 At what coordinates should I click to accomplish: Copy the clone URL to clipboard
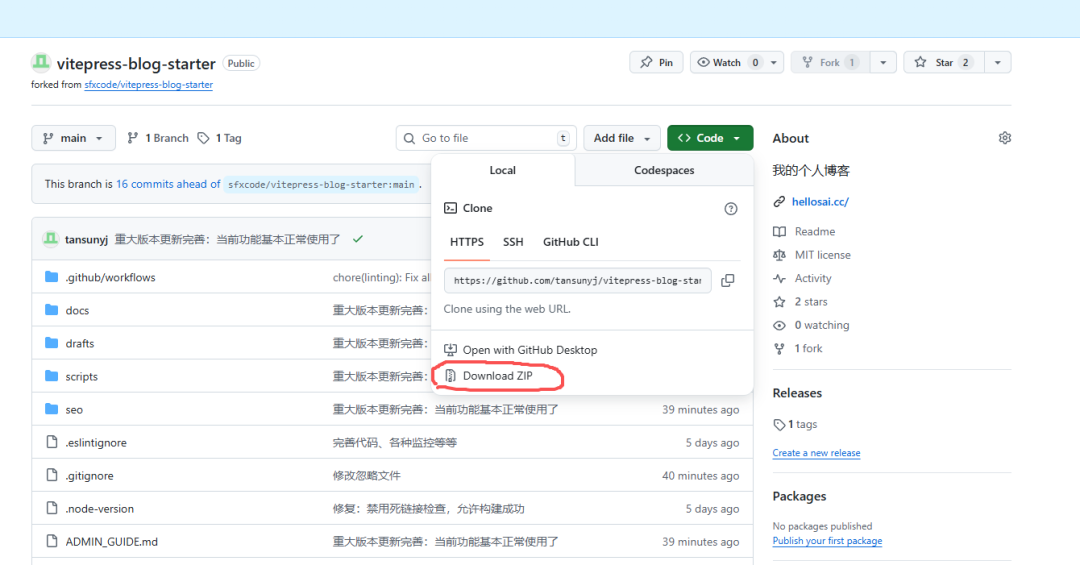point(728,280)
